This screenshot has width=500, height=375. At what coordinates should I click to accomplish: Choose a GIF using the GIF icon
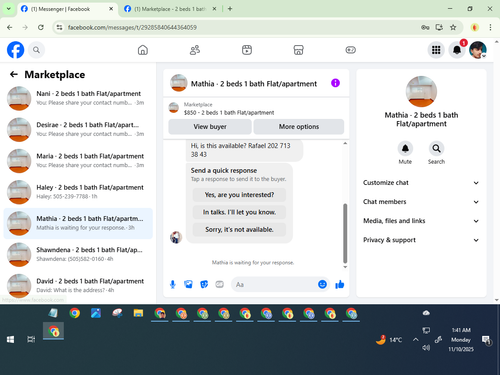(219, 284)
